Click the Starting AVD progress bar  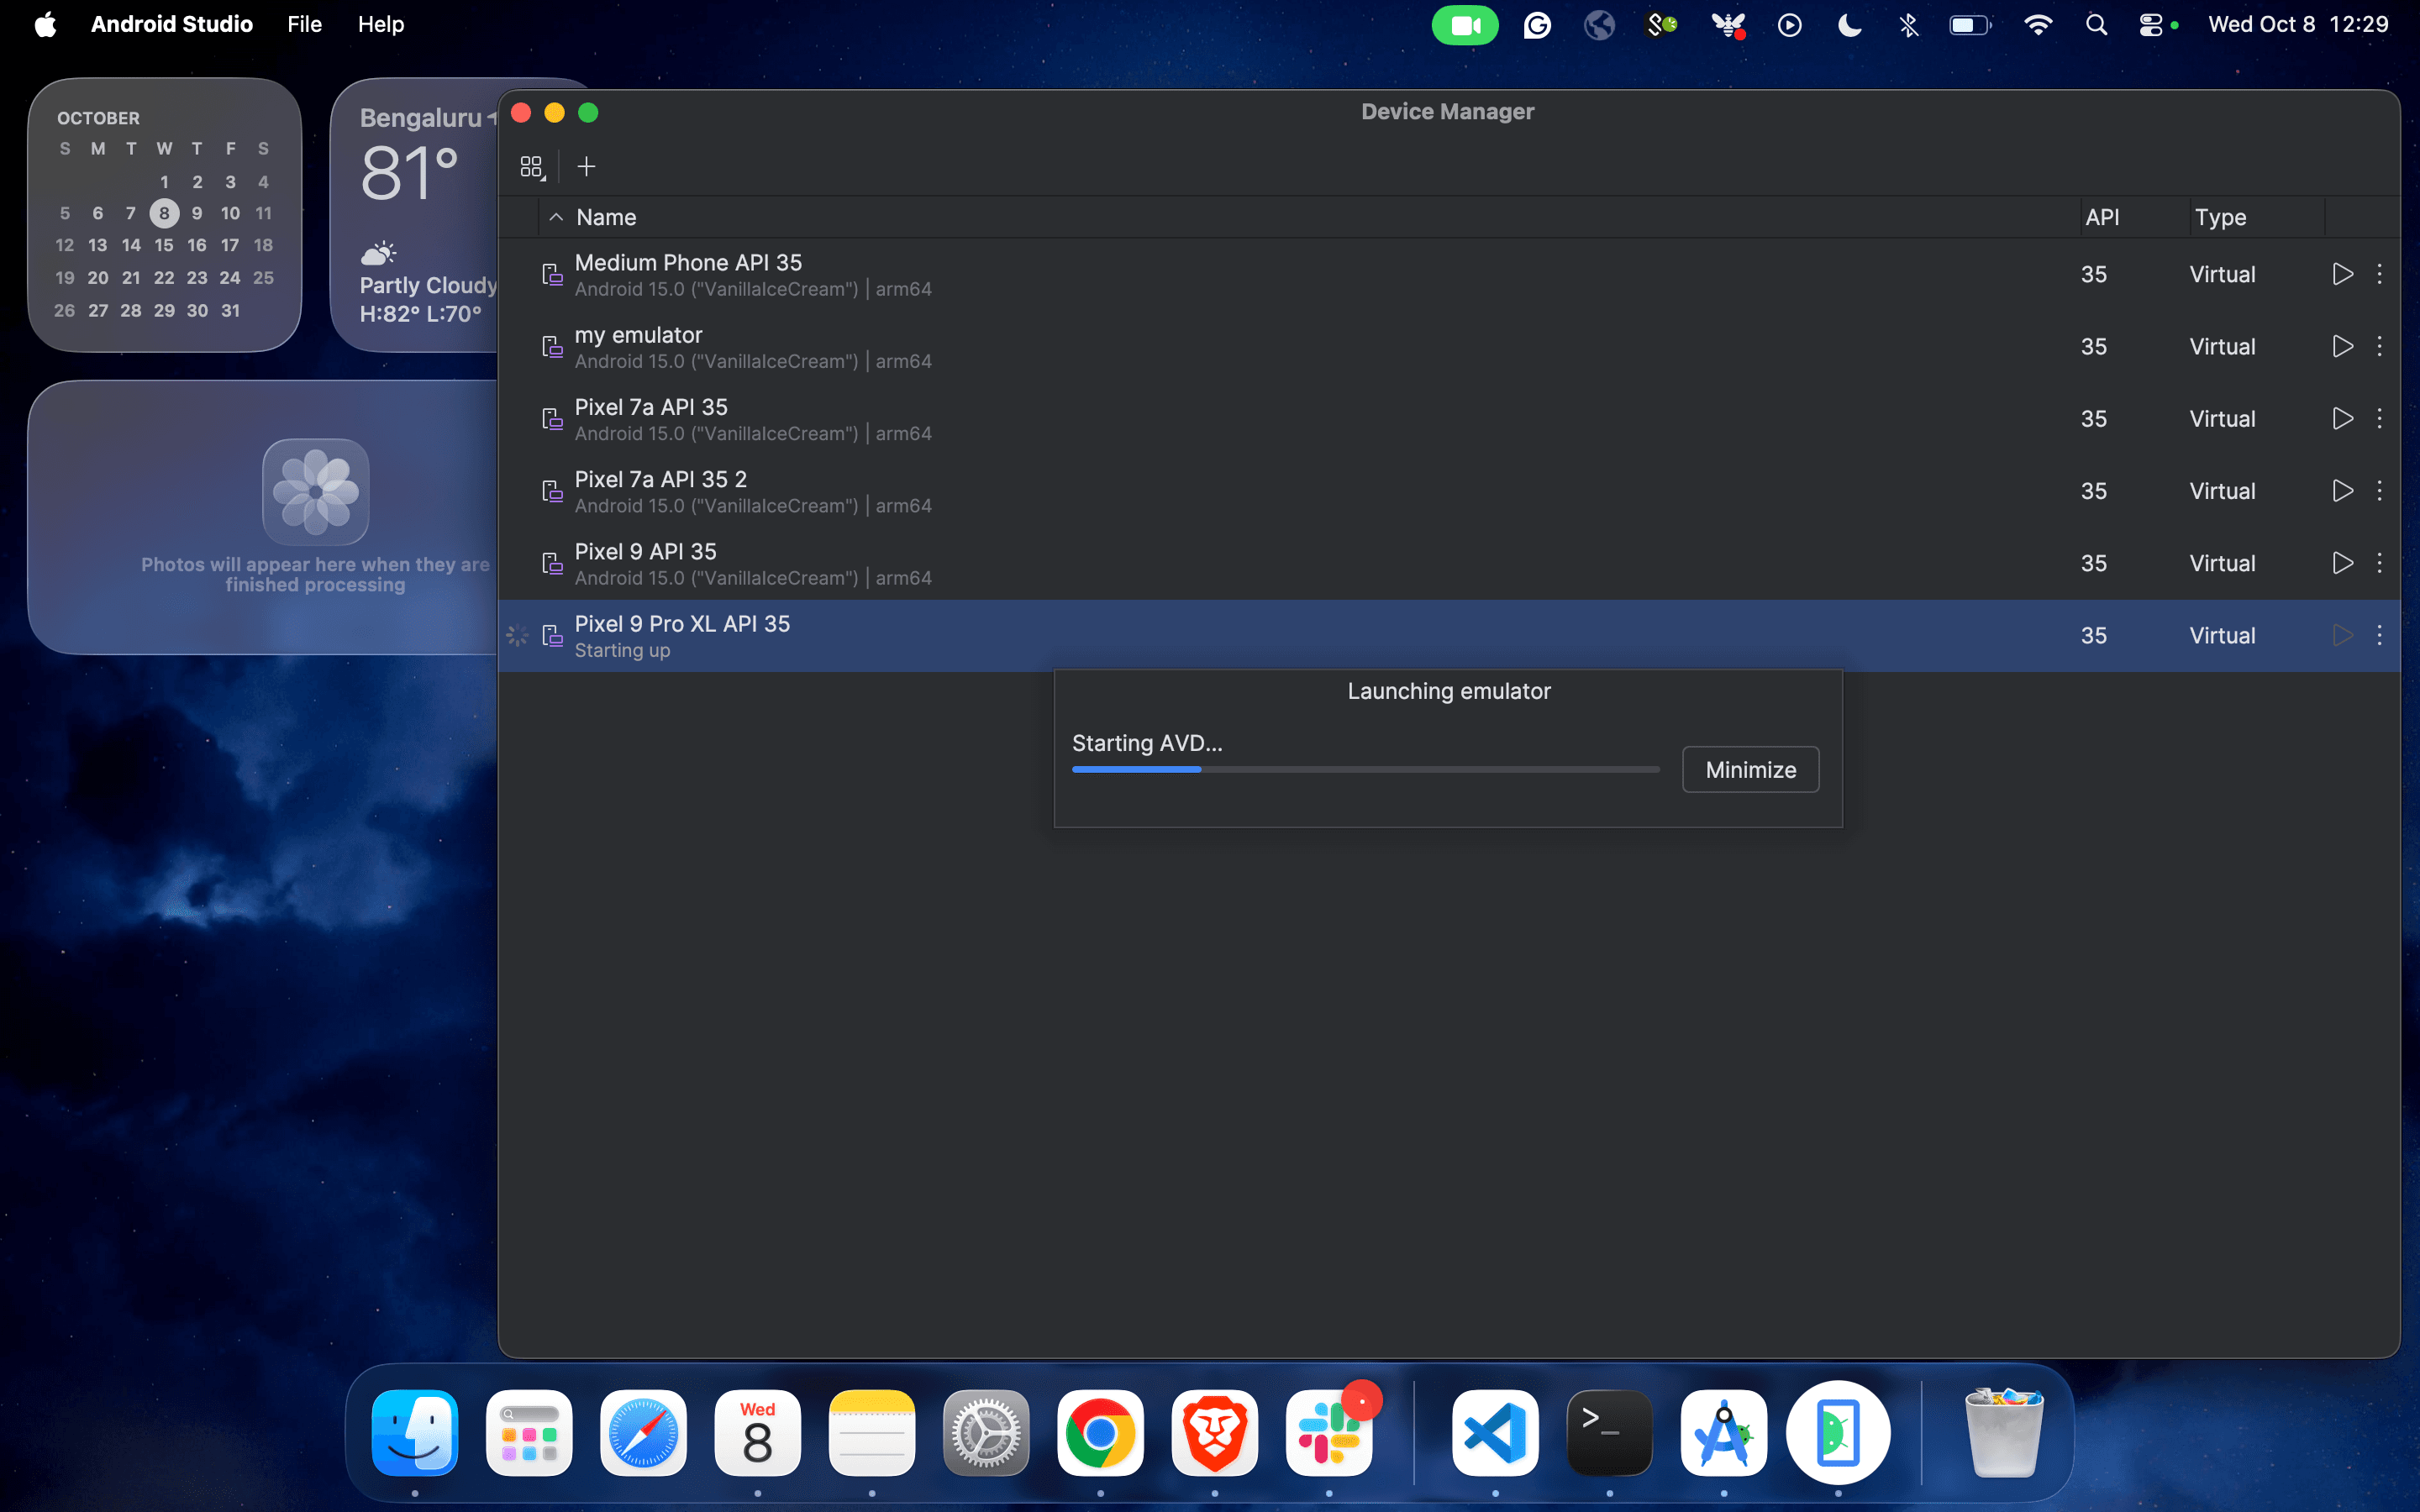(x=1364, y=769)
